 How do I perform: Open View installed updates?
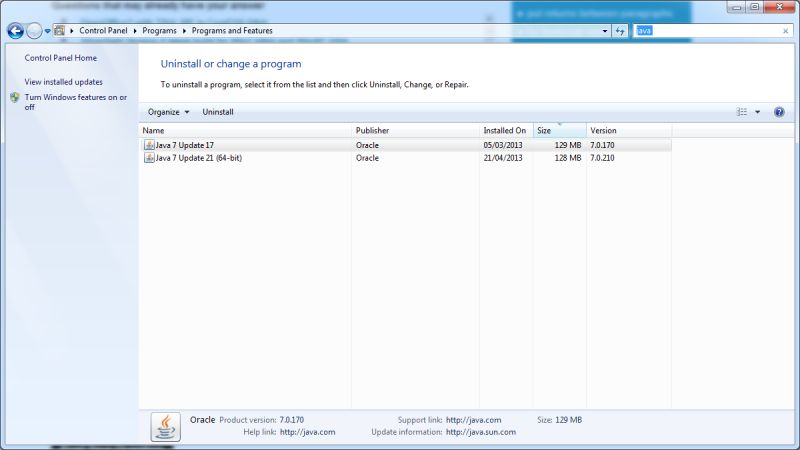63,82
